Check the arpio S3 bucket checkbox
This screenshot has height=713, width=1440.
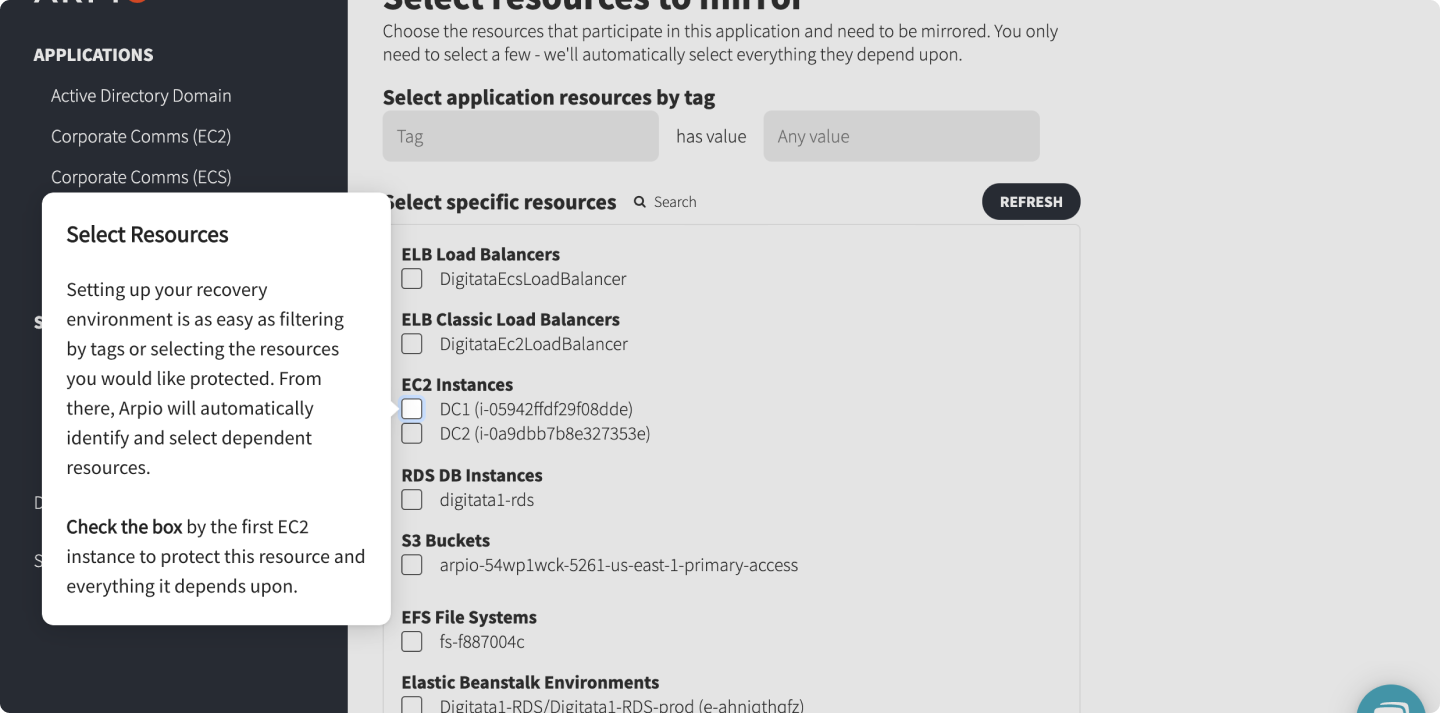click(412, 565)
